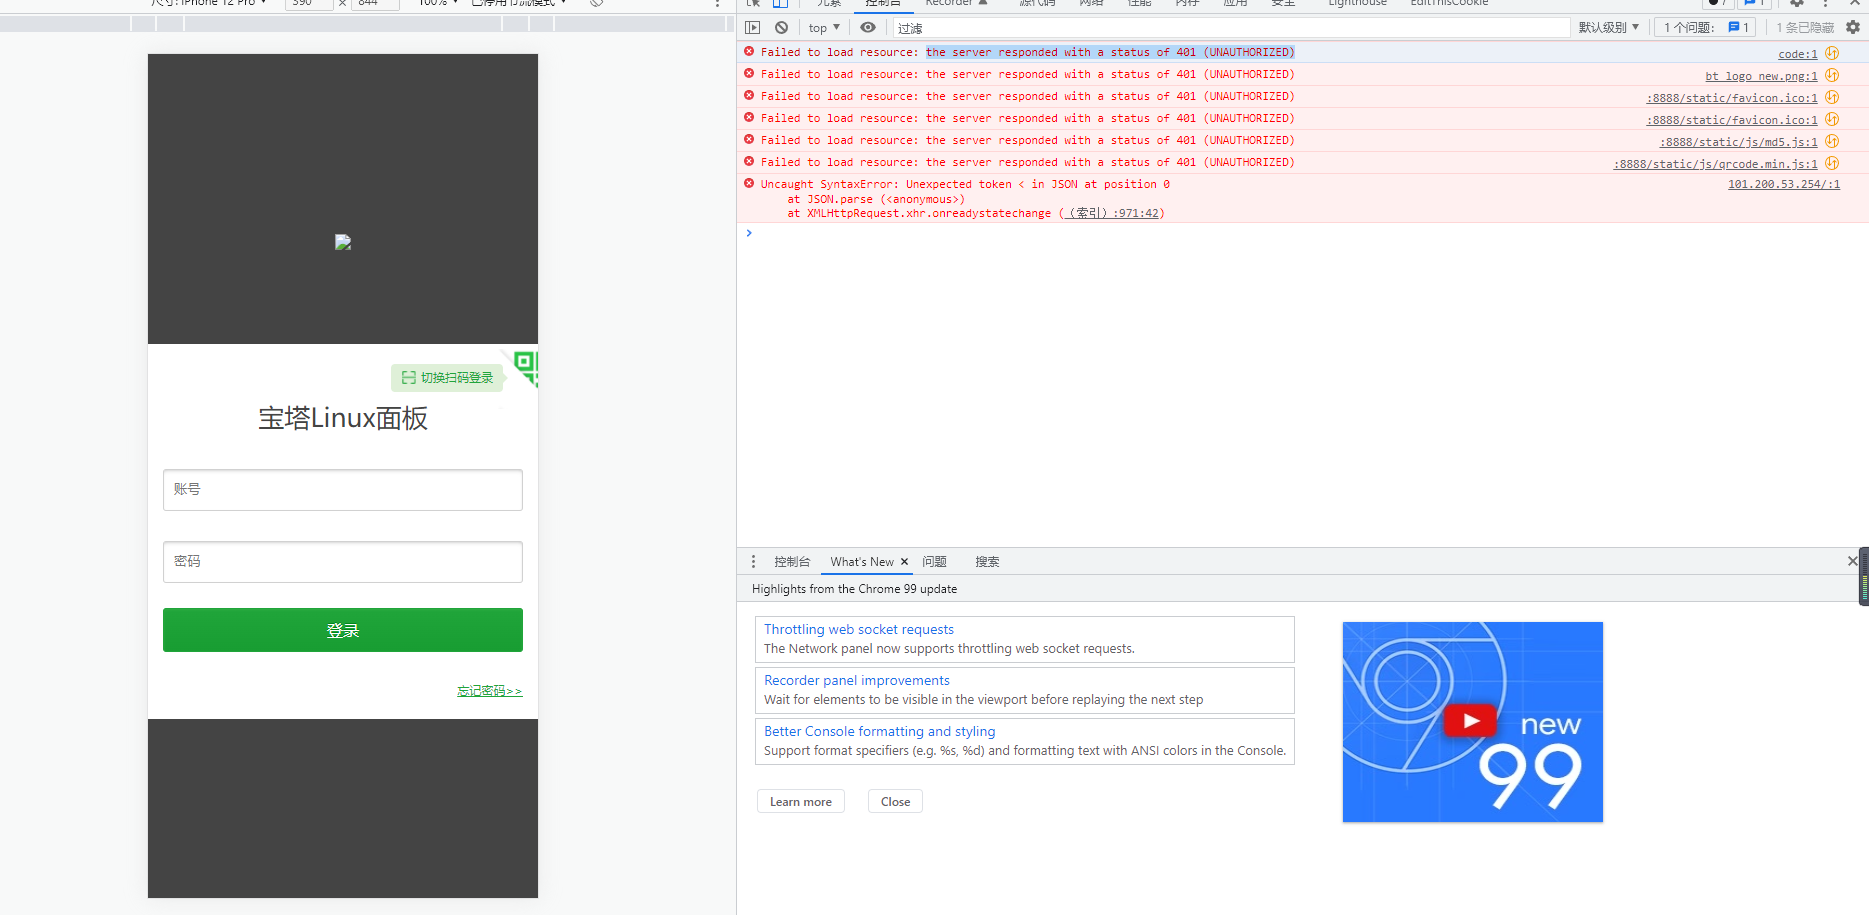Image resolution: width=1869 pixels, height=915 pixels.
Task: Play the Chrome 99 new features video
Action: coord(1471,720)
